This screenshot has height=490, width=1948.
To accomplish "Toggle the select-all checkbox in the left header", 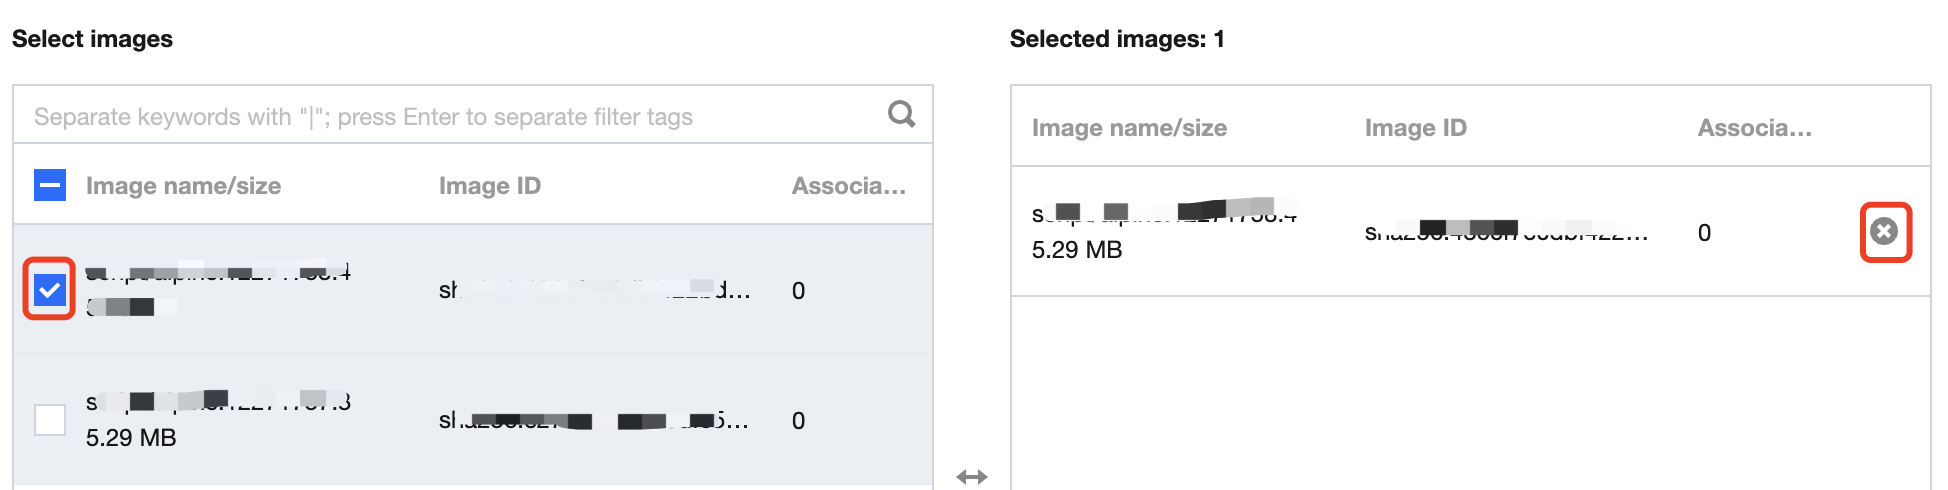I will pos(50,185).
